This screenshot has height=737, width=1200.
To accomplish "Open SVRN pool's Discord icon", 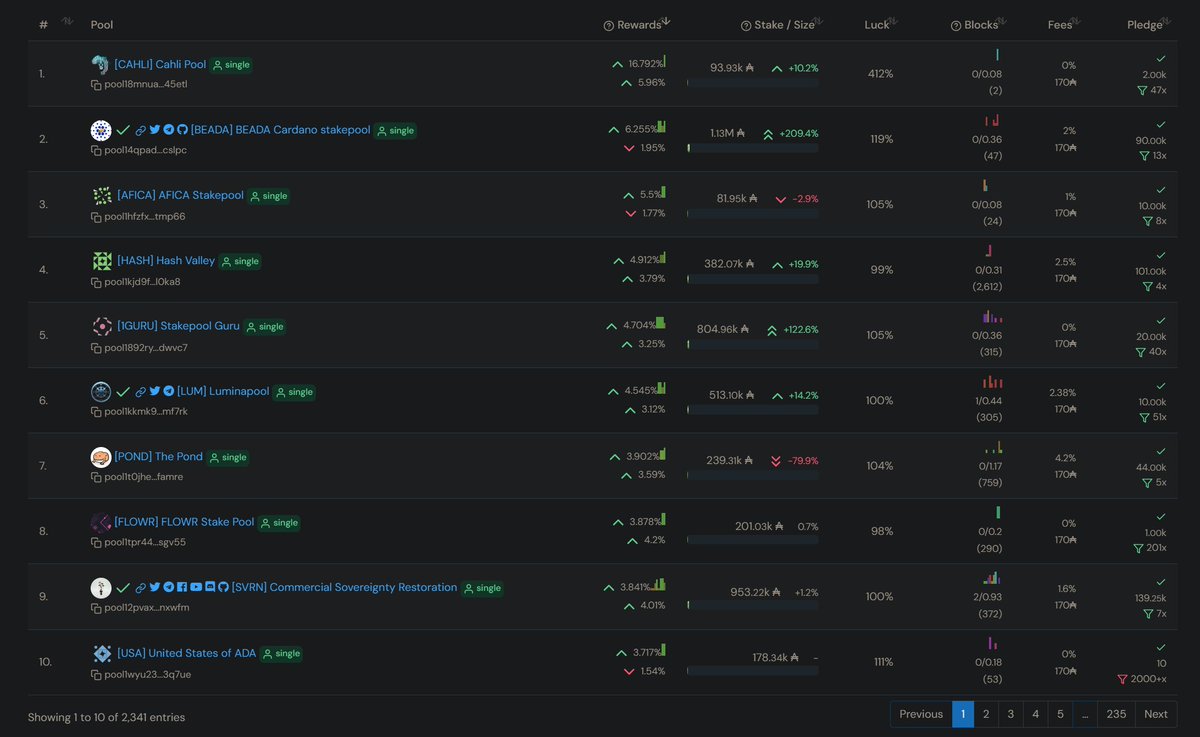I will coord(208,587).
